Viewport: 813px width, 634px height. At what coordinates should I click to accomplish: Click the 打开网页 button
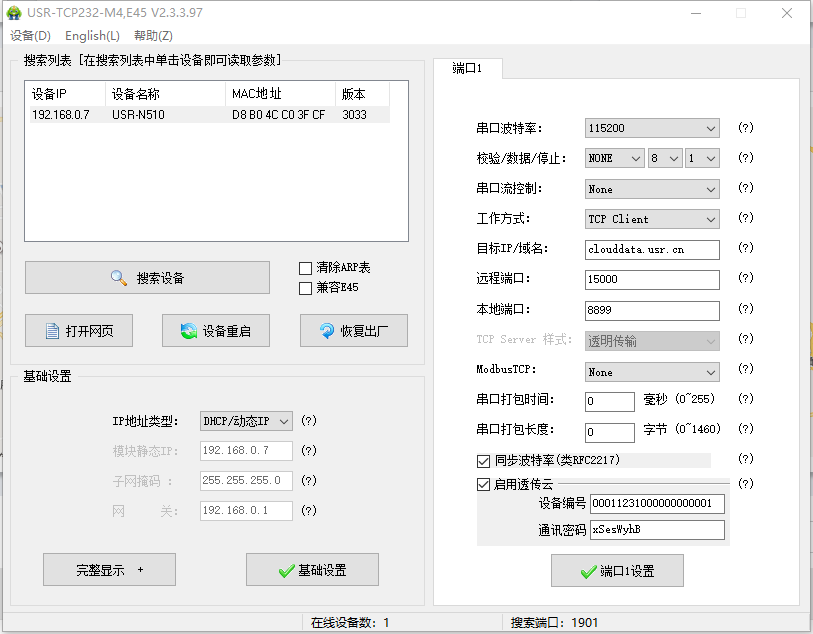pyautogui.click(x=79, y=330)
